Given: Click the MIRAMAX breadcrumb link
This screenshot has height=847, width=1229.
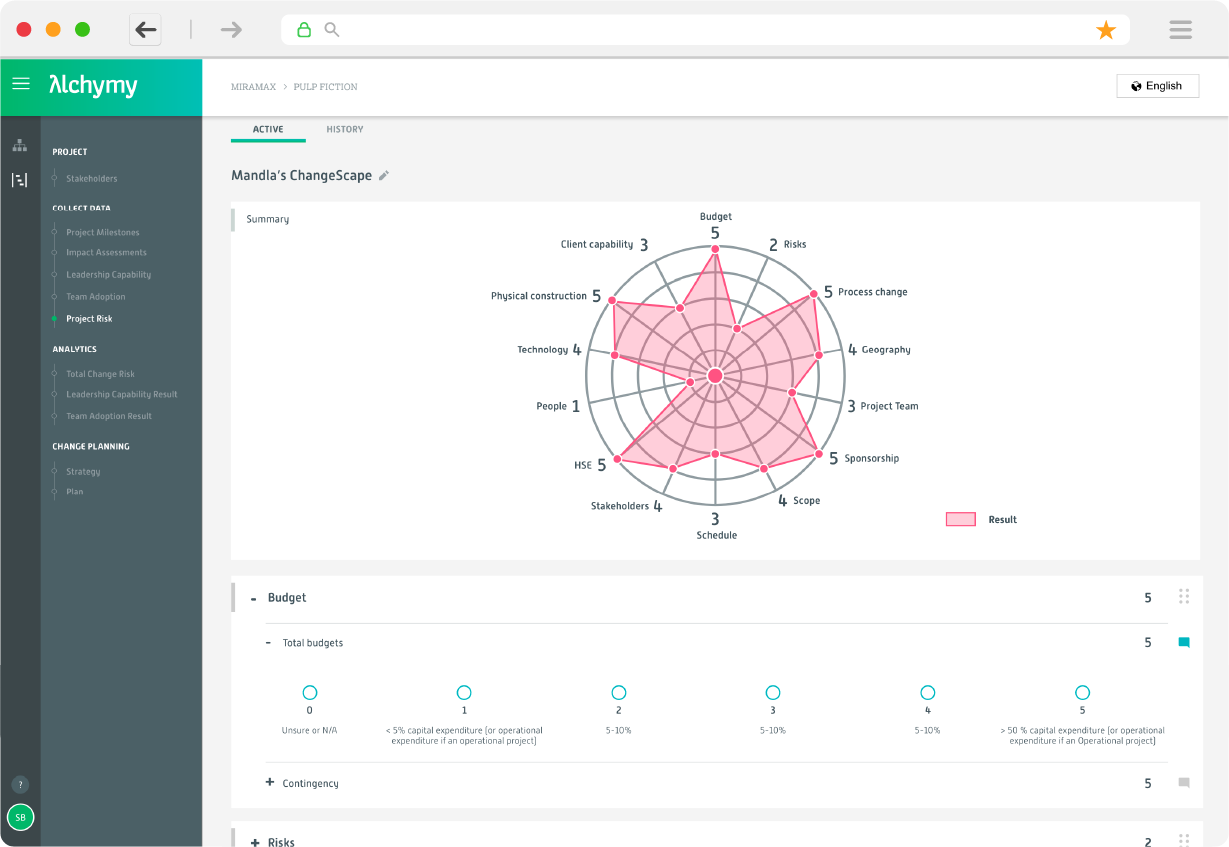Looking at the screenshot, I should [252, 87].
